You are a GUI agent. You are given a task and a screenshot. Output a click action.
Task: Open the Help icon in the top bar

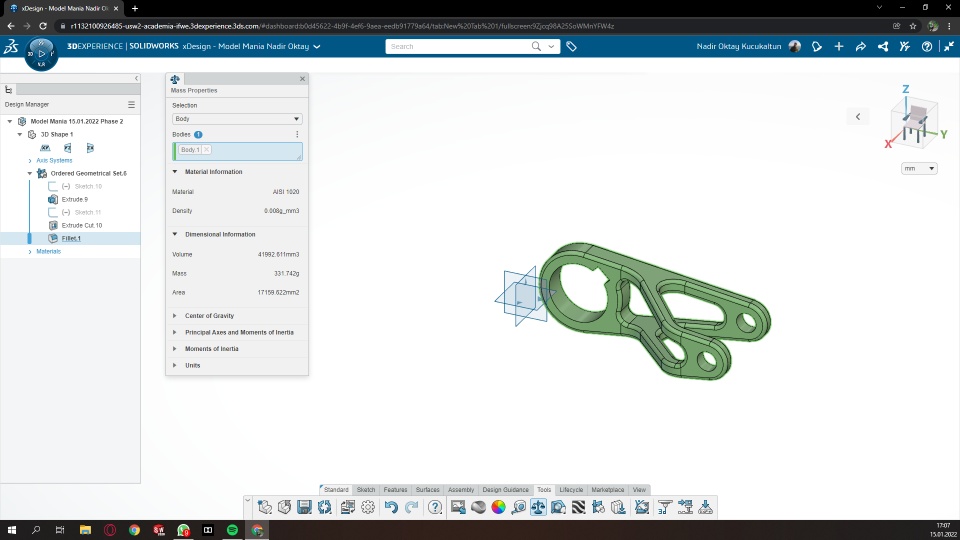click(x=927, y=47)
